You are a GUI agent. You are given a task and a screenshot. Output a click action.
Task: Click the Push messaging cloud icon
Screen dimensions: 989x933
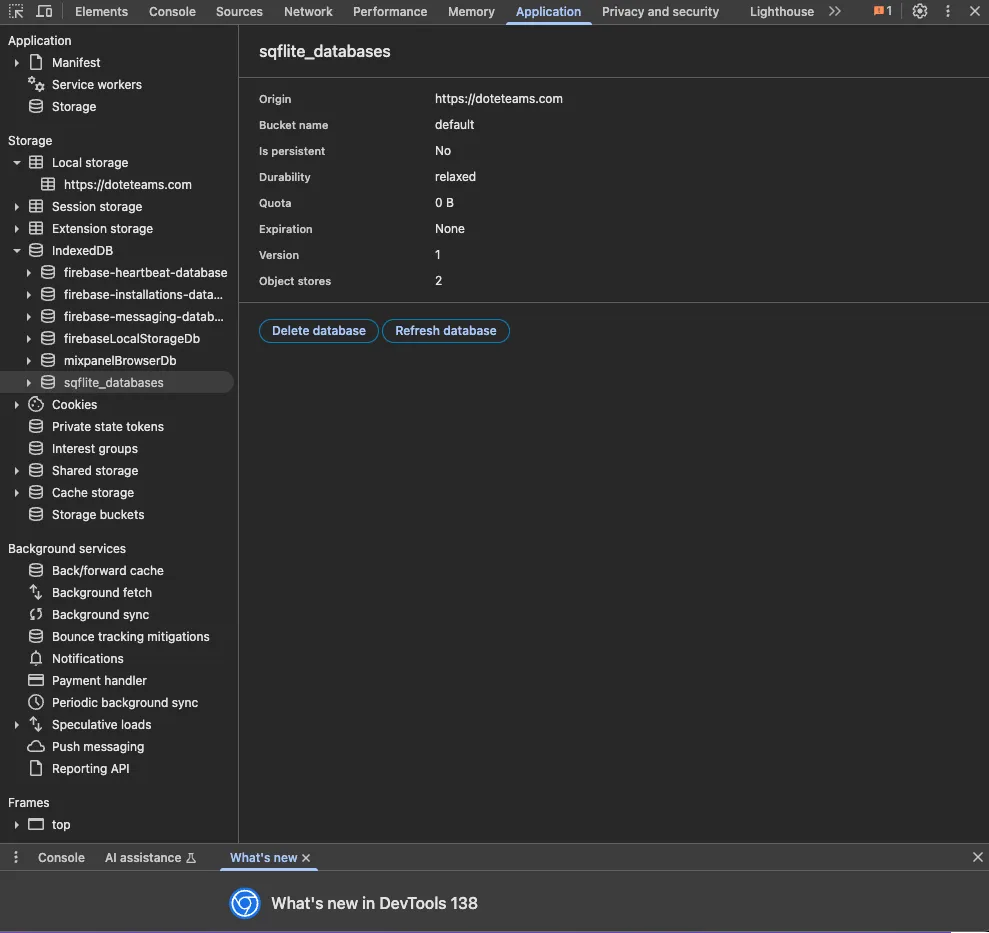pyautogui.click(x=36, y=746)
